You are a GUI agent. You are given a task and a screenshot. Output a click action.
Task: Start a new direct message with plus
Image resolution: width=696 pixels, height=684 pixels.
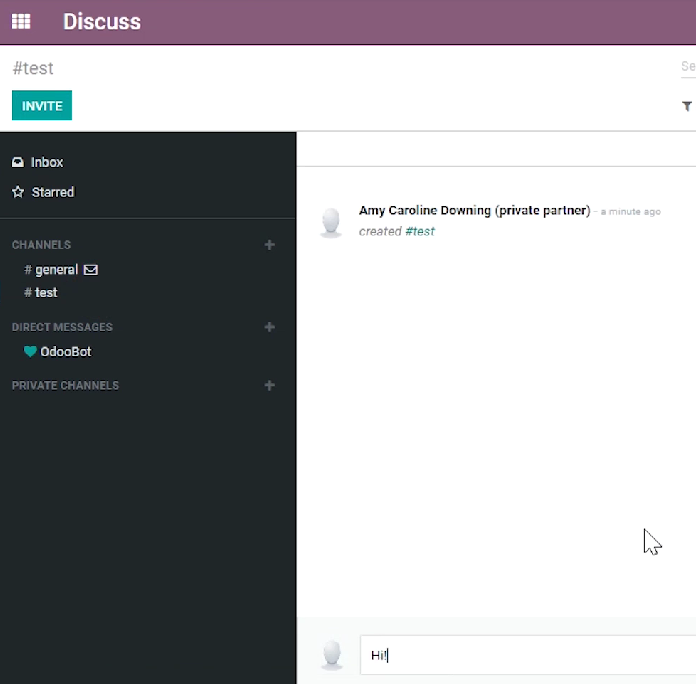coord(269,327)
